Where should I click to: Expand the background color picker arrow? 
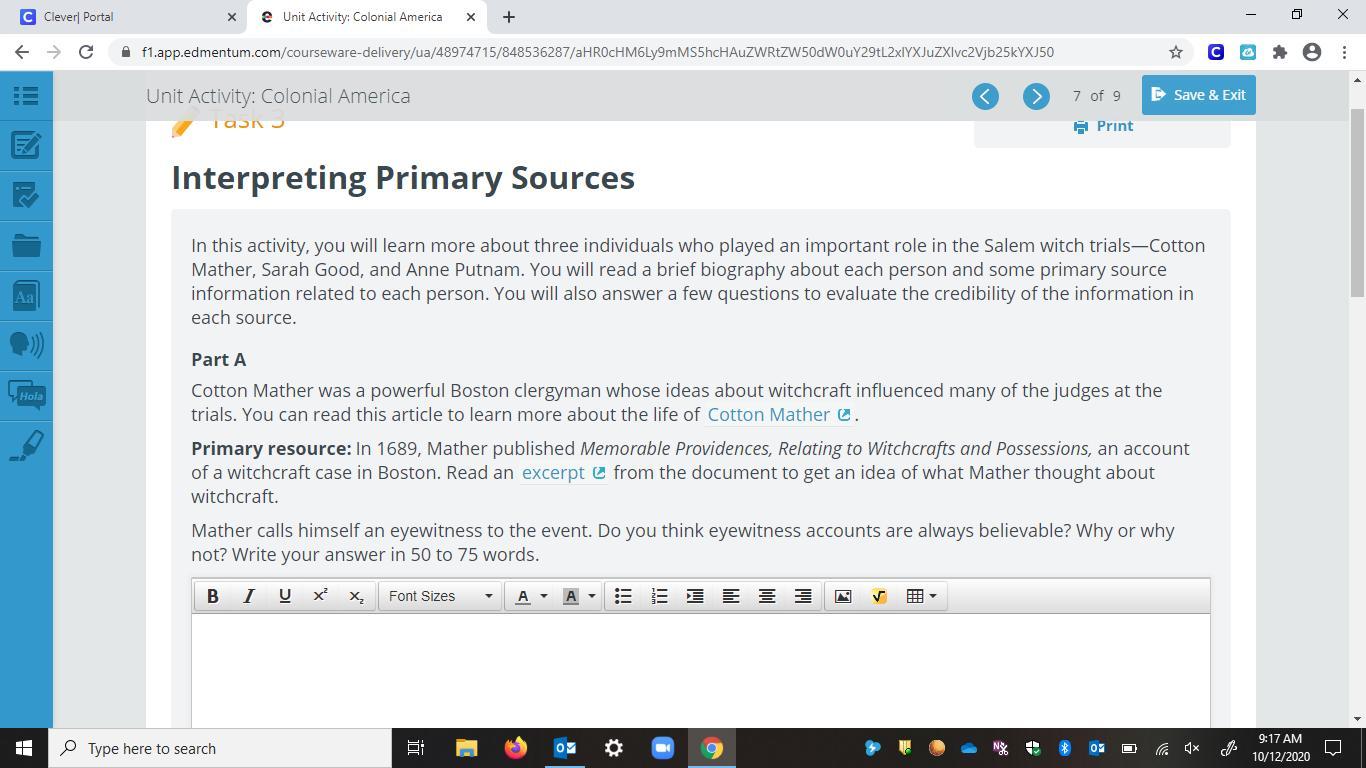[x=592, y=596]
